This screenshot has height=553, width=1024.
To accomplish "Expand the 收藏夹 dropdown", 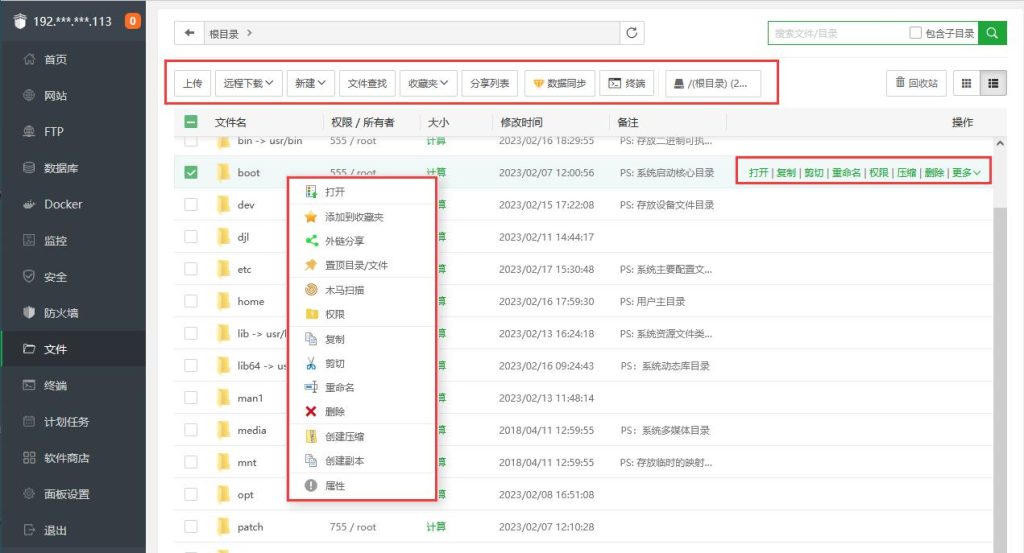I will tap(428, 83).
